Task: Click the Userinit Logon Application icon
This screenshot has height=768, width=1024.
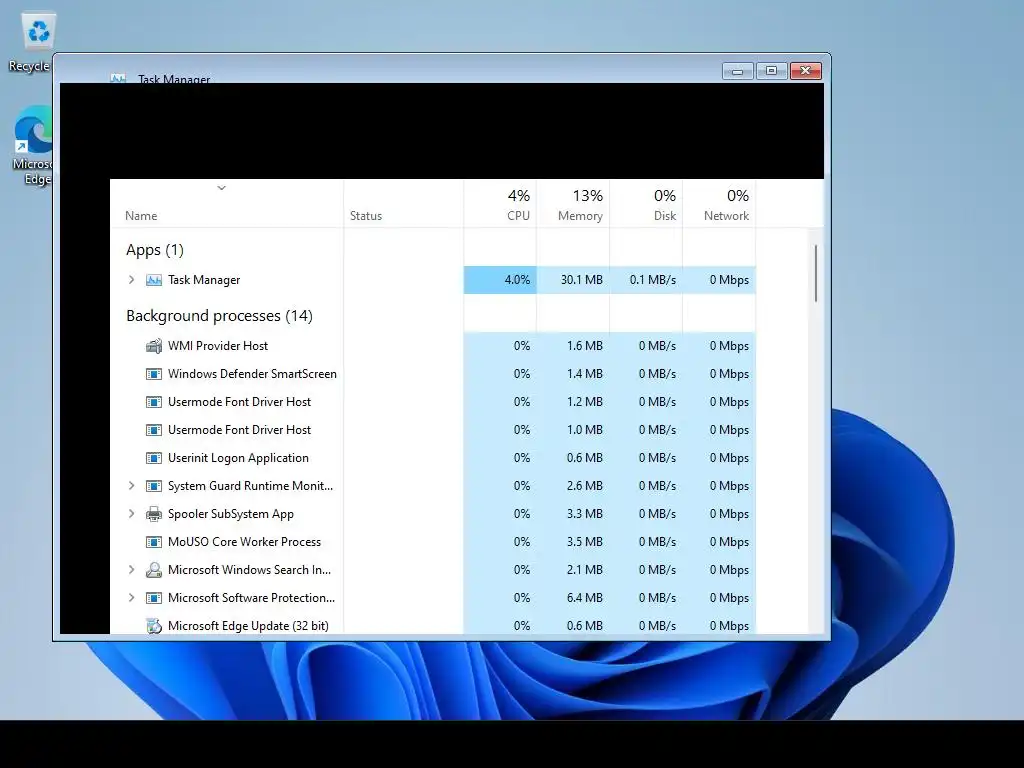Action: coord(153,458)
